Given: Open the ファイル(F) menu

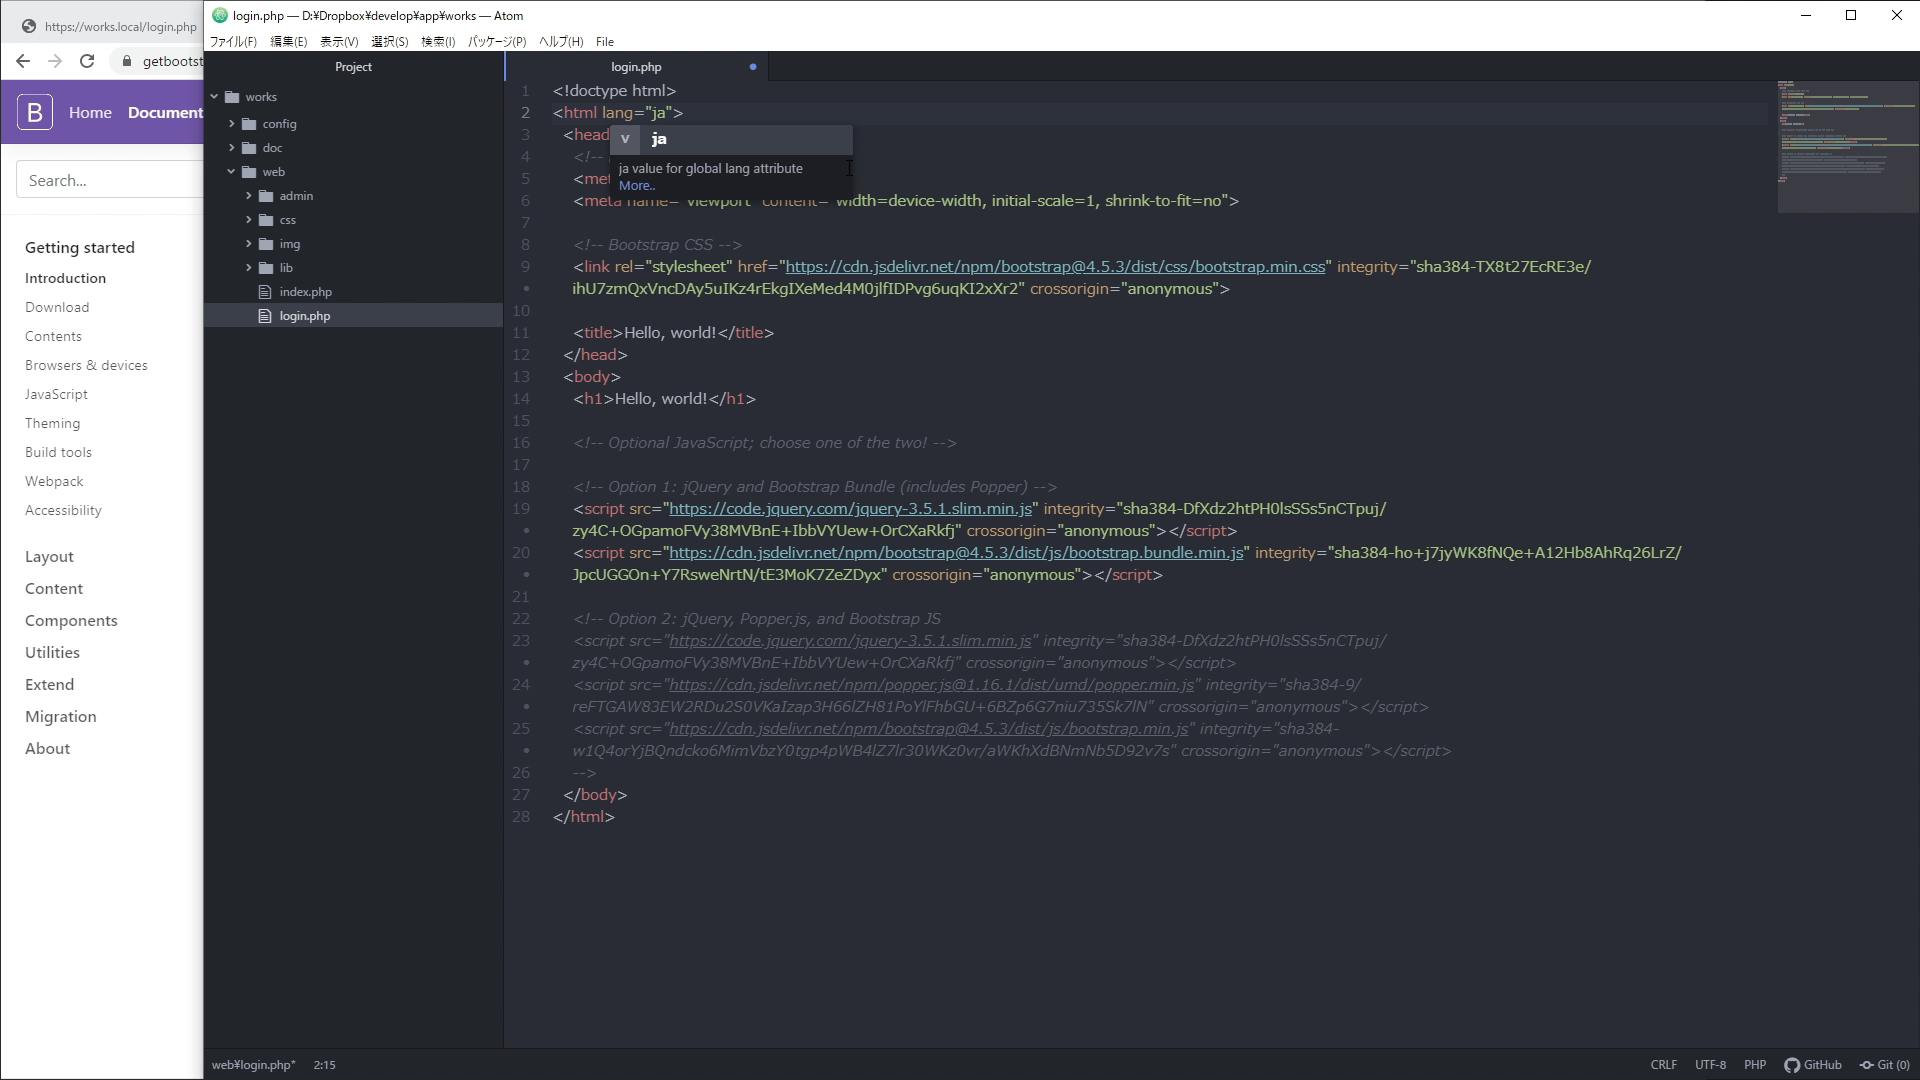Looking at the screenshot, I should [x=233, y=42].
